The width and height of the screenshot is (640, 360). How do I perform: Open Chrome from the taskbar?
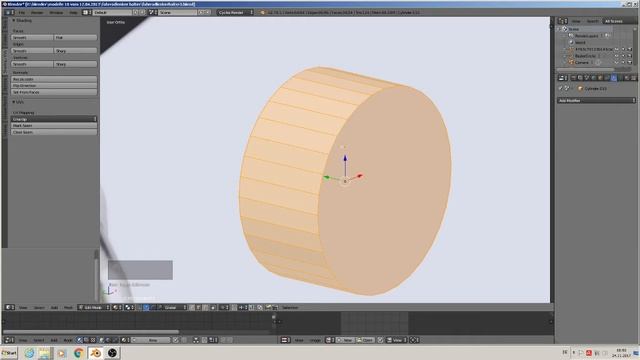pos(78,353)
